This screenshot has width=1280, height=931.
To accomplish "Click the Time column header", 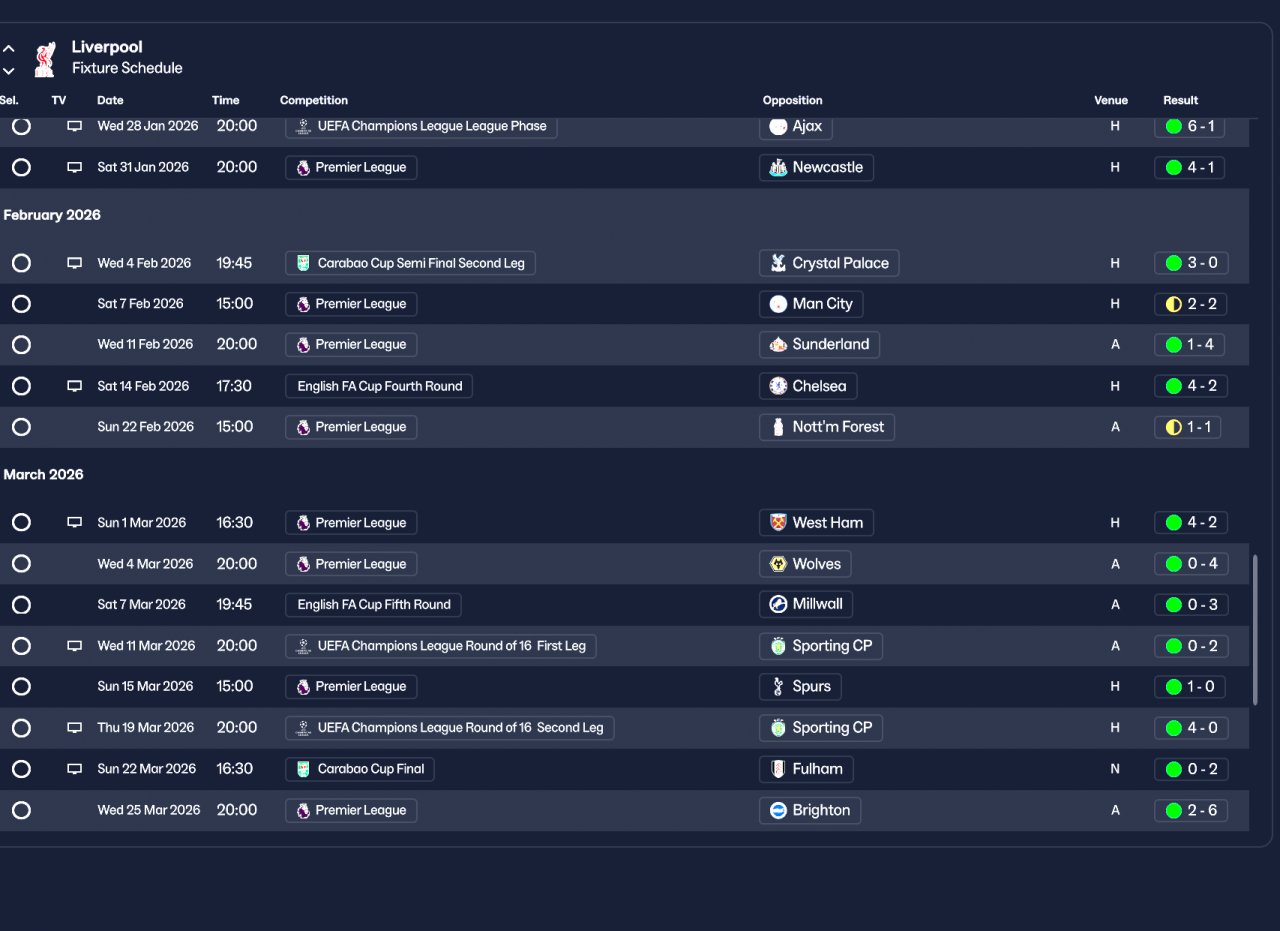I will click(226, 100).
